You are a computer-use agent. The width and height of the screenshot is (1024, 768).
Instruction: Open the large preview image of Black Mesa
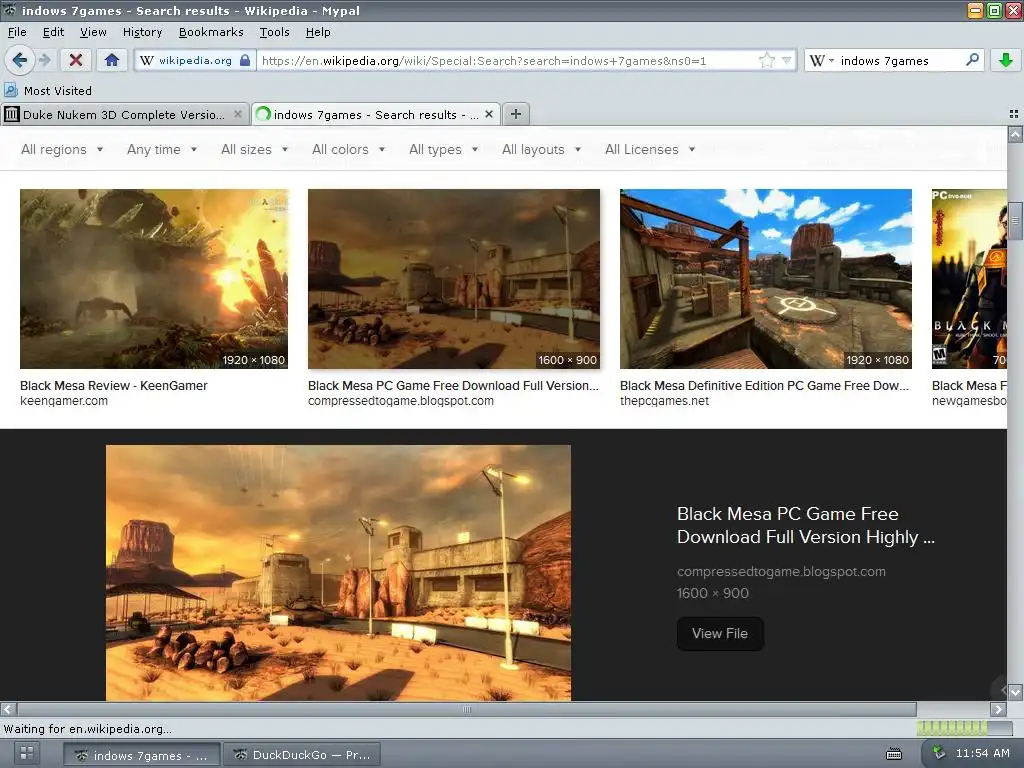click(x=338, y=573)
